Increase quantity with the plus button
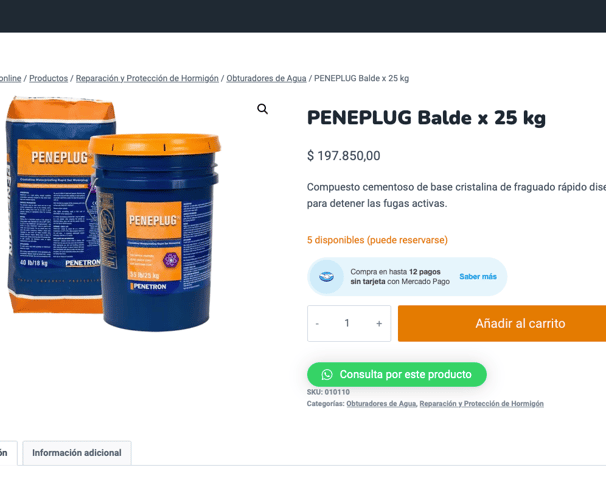 (x=379, y=323)
